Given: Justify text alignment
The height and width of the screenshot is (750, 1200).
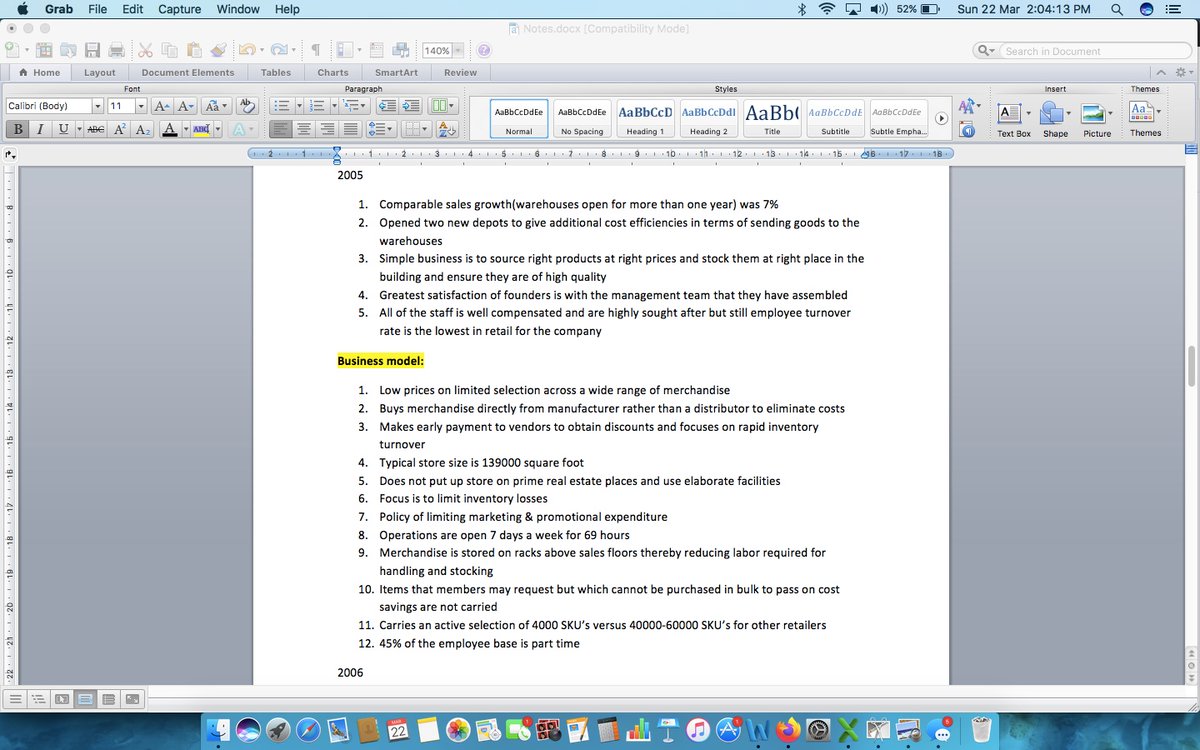Looking at the screenshot, I should (x=350, y=129).
